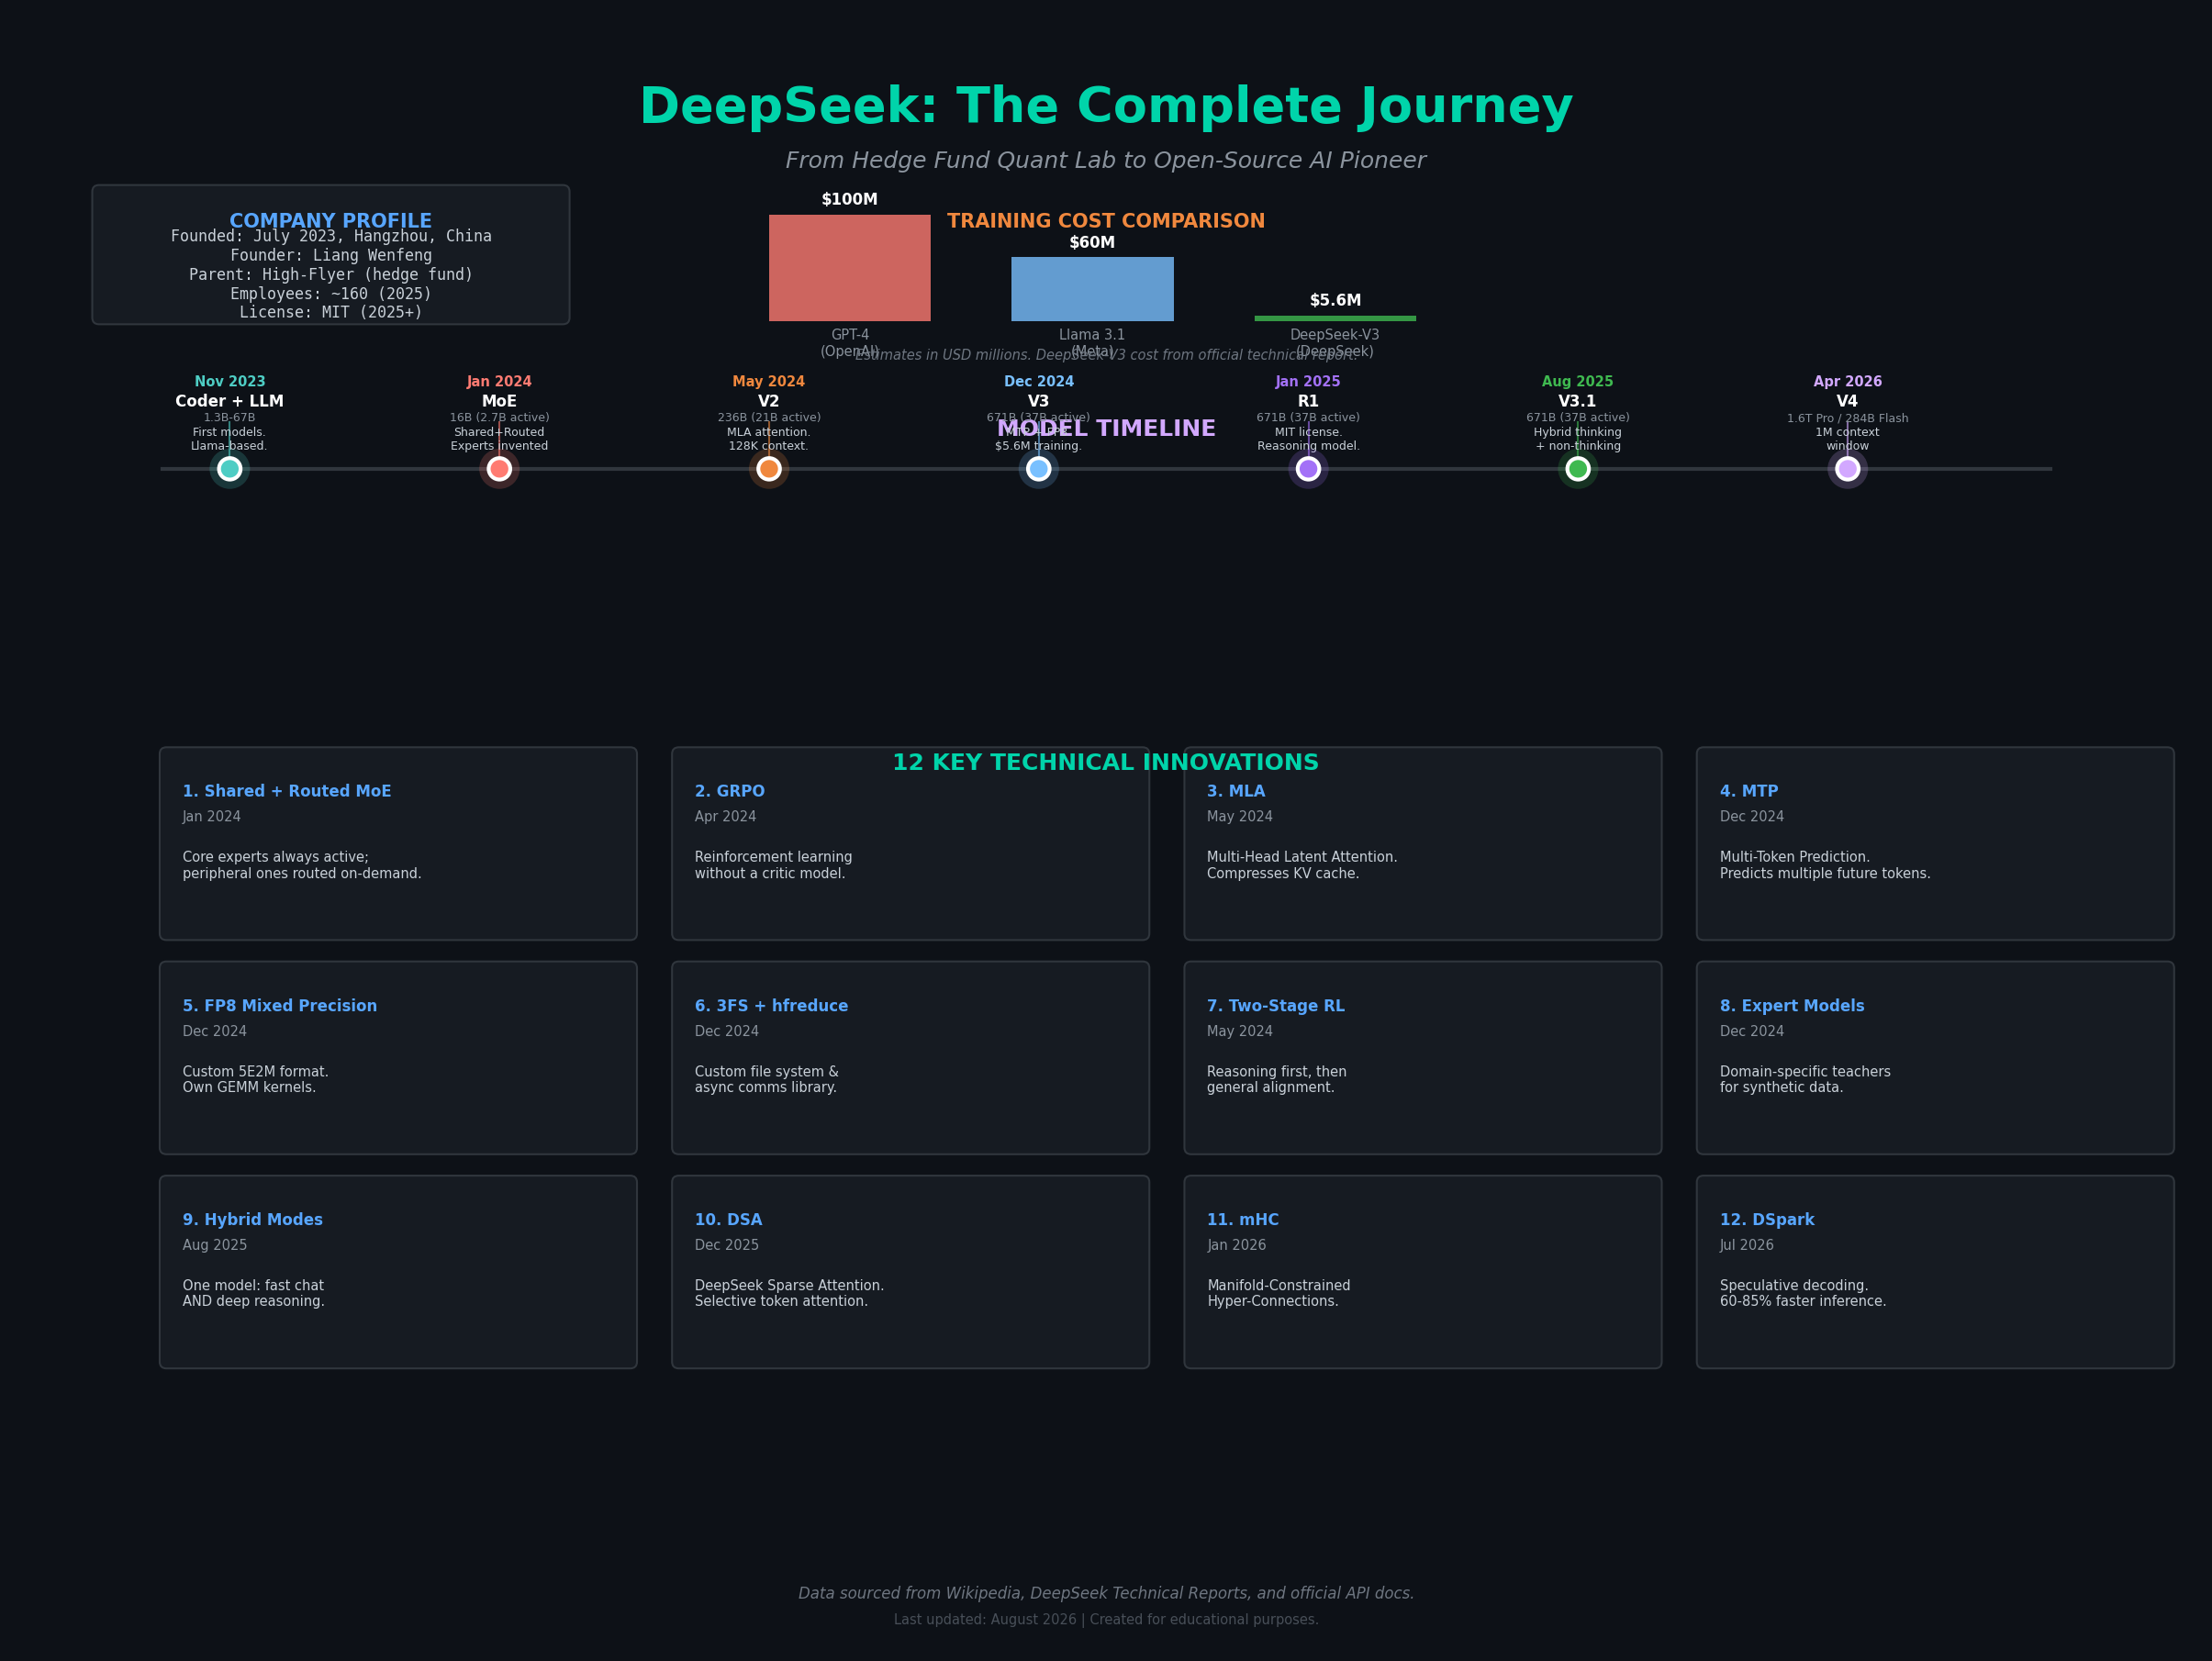2212x1661 pixels.
Task: Click the 'MODEL TIMELINE' heading
Action: point(1106,429)
